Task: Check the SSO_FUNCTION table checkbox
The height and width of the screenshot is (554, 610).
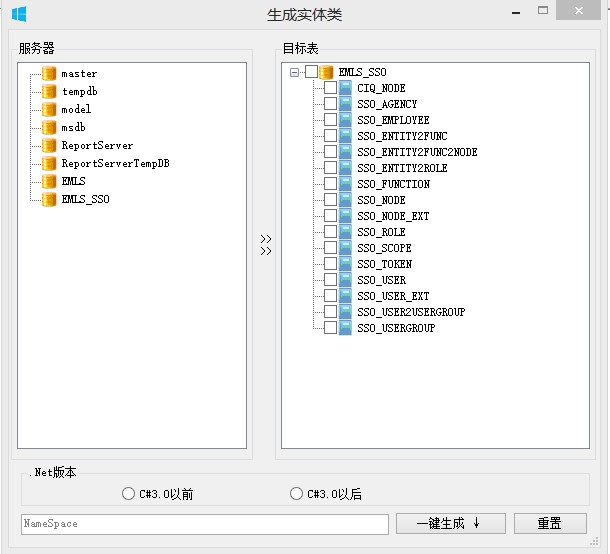Action: click(330, 183)
